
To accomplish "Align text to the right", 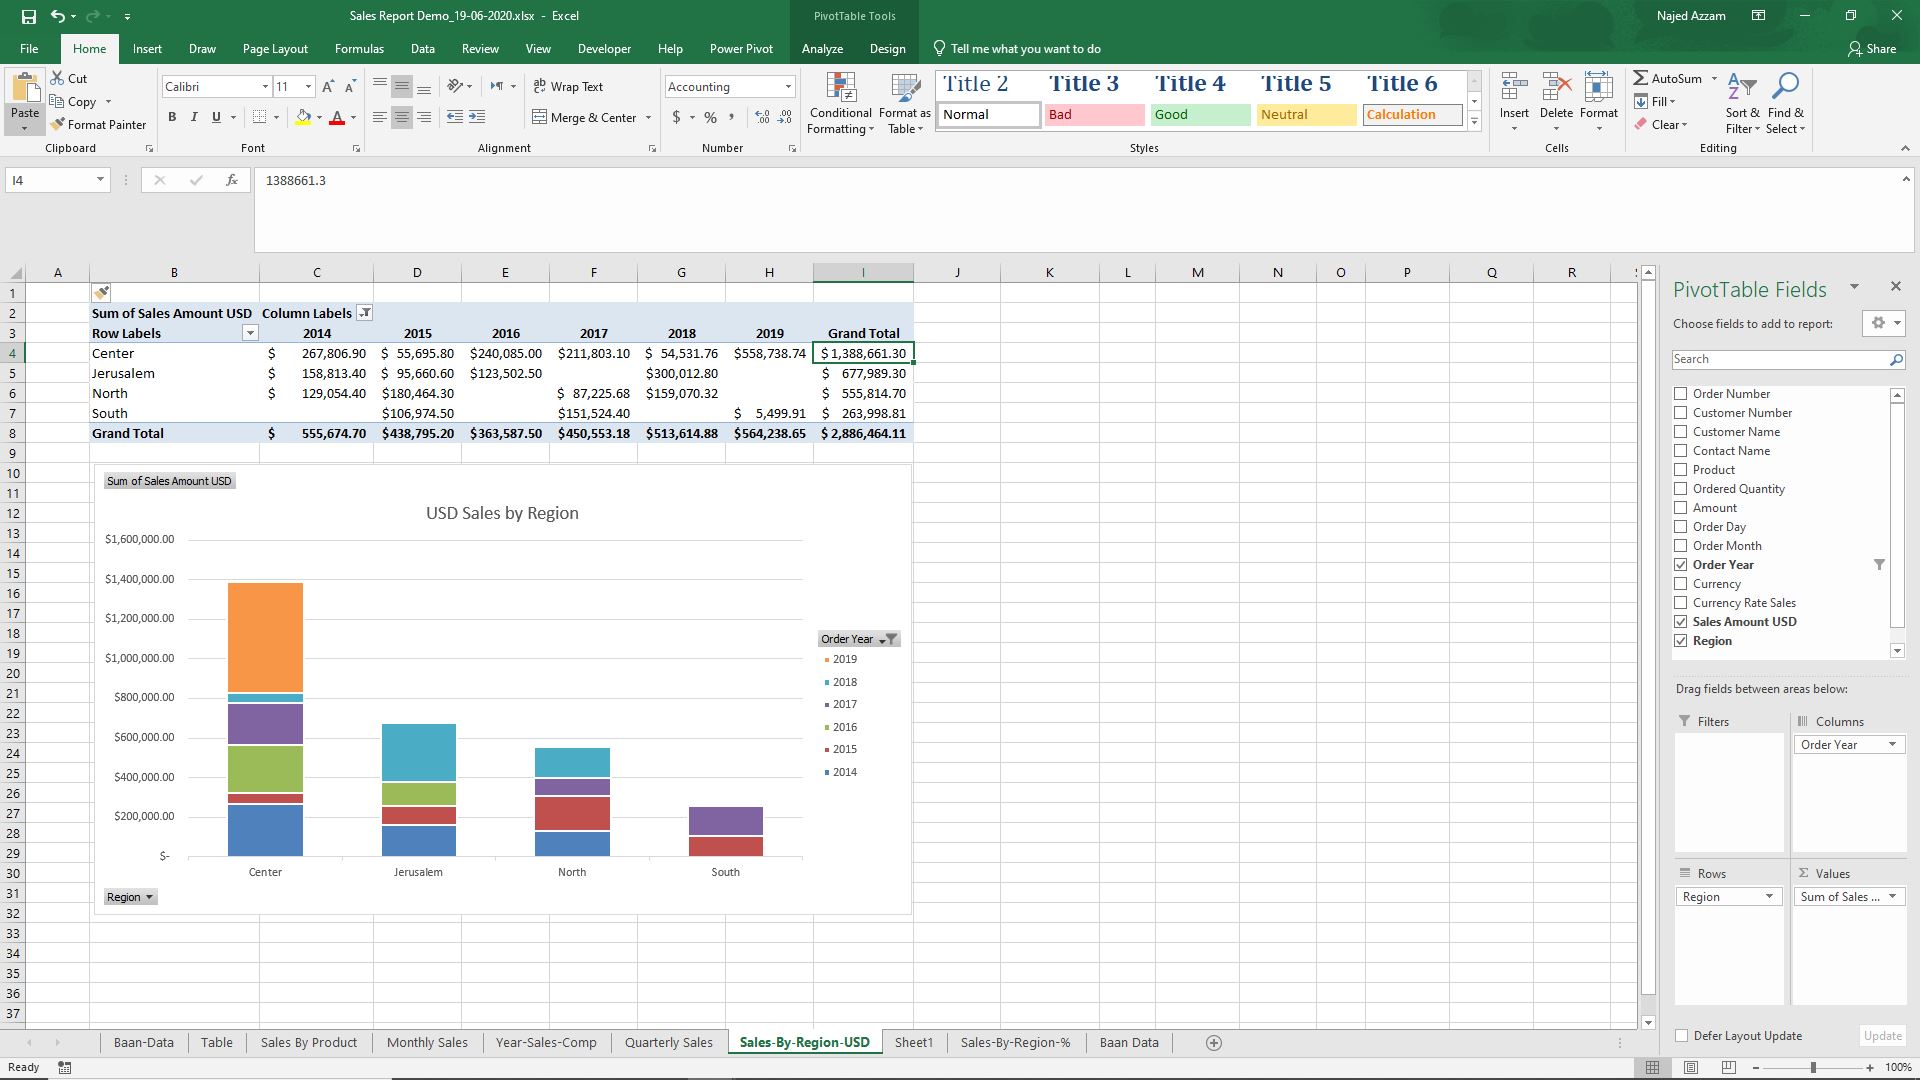I will (424, 117).
